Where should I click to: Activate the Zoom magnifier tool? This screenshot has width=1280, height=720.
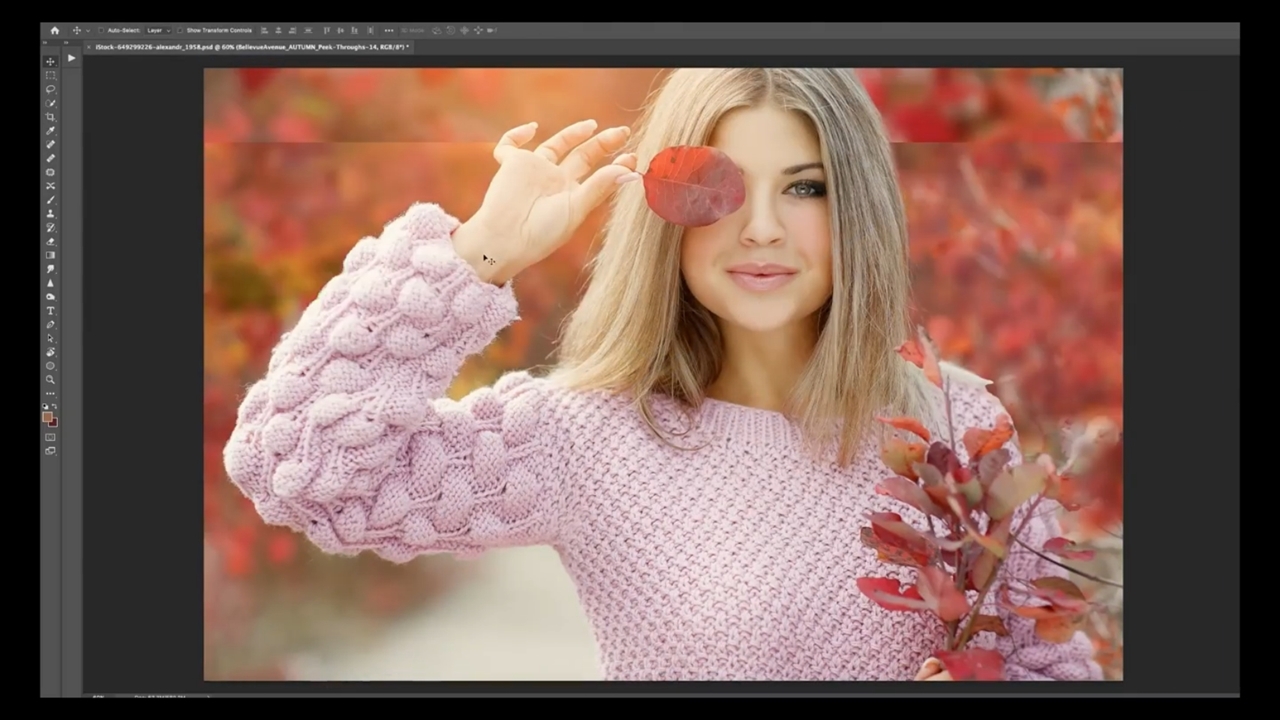pyautogui.click(x=50, y=380)
